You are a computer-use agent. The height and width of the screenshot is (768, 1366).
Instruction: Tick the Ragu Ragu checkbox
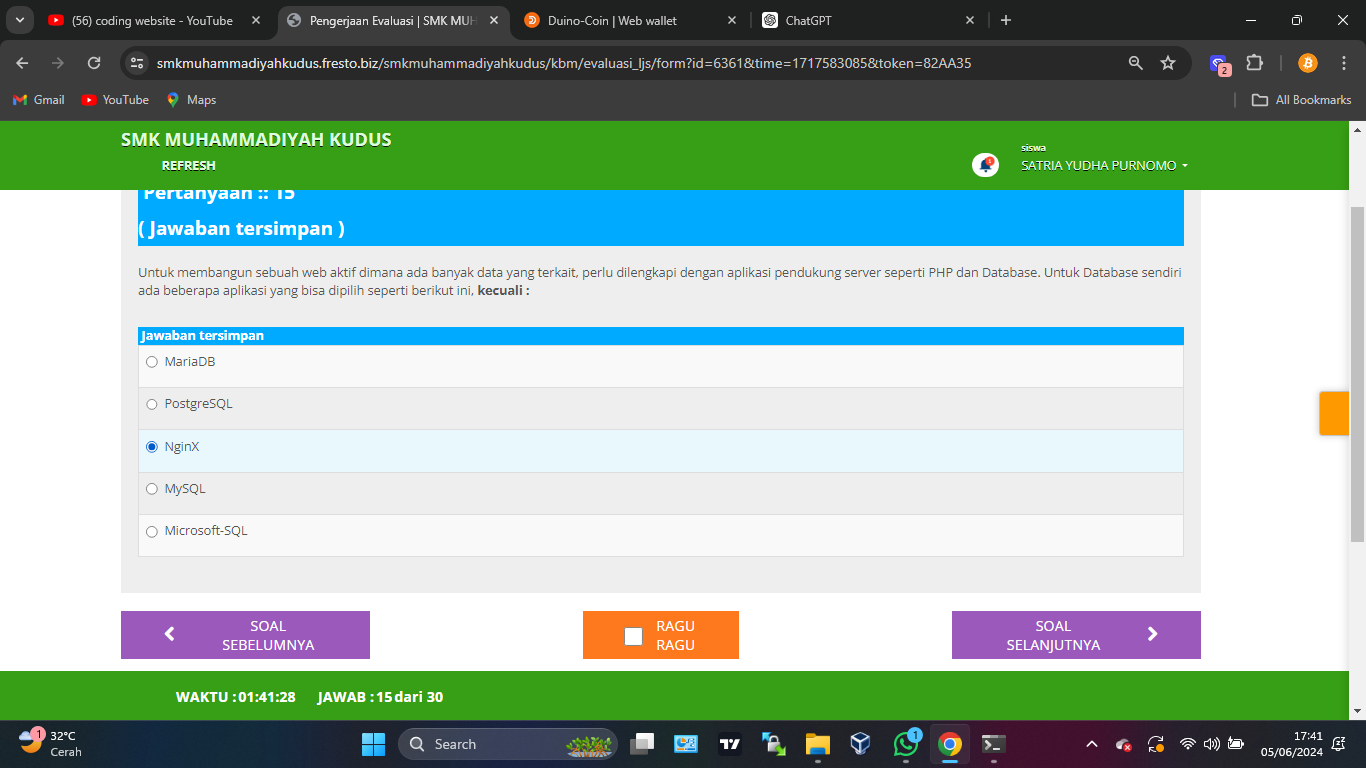pos(633,636)
